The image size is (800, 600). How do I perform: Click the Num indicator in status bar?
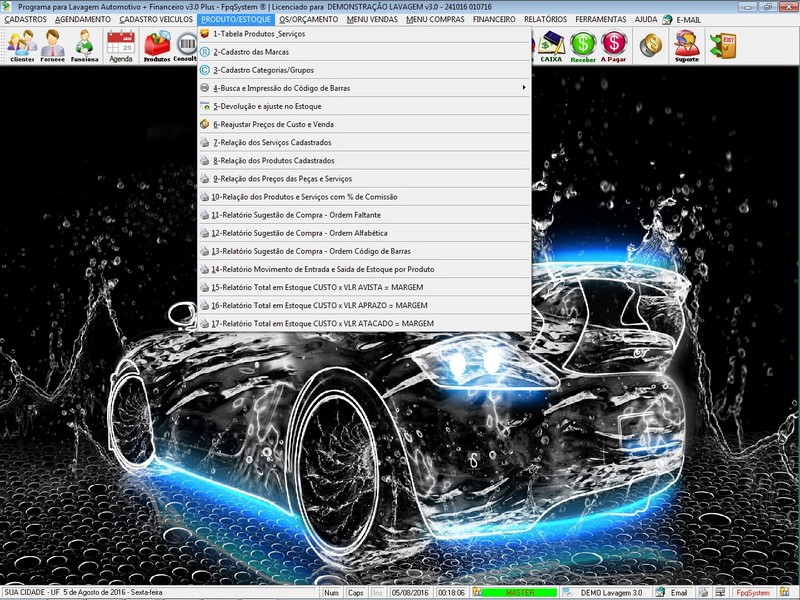coord(331,592)
